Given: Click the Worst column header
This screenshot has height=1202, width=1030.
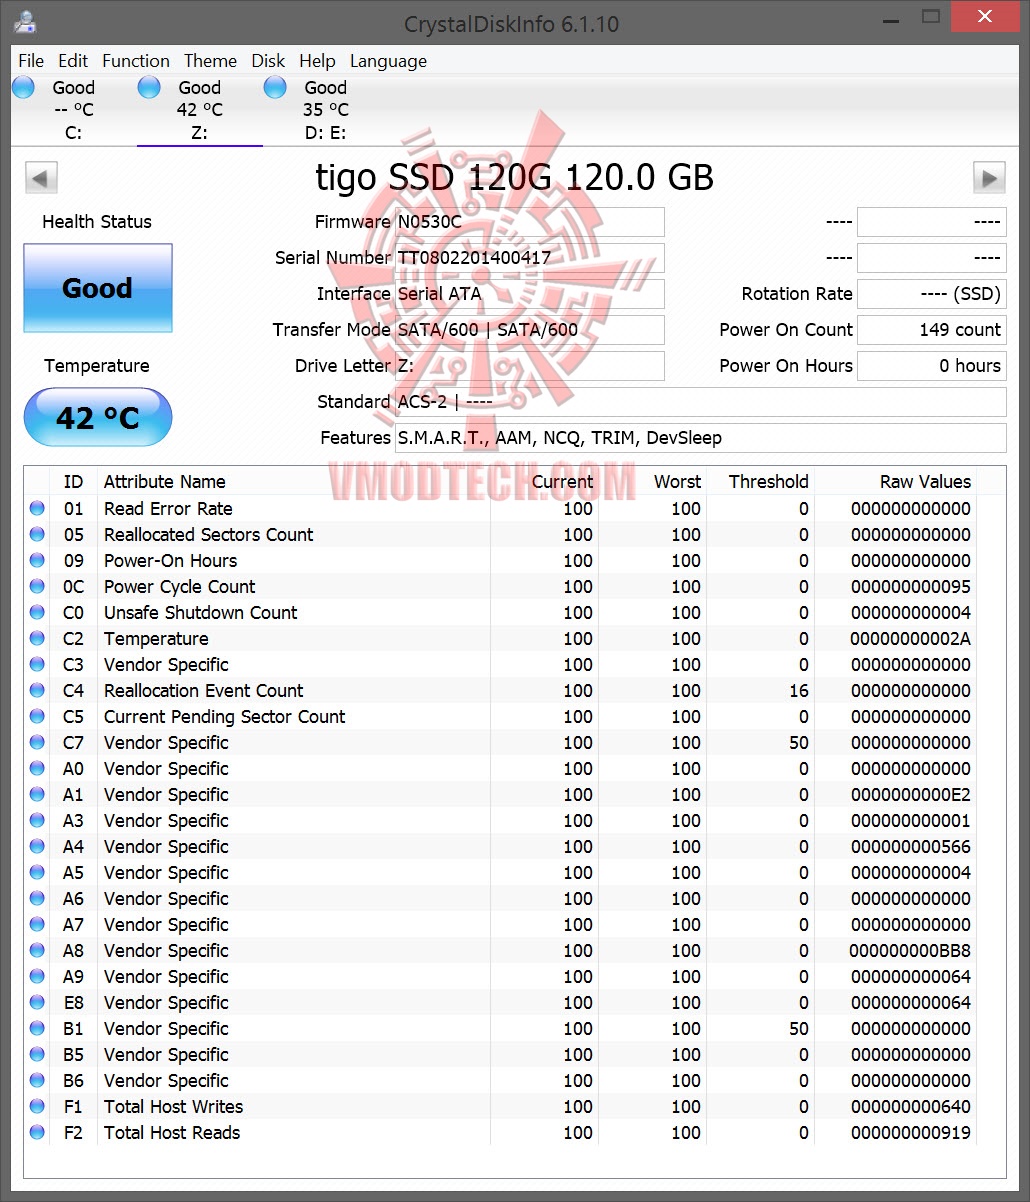Looking at the screenshot, I should pyautogui.click(x=652, y=482).
